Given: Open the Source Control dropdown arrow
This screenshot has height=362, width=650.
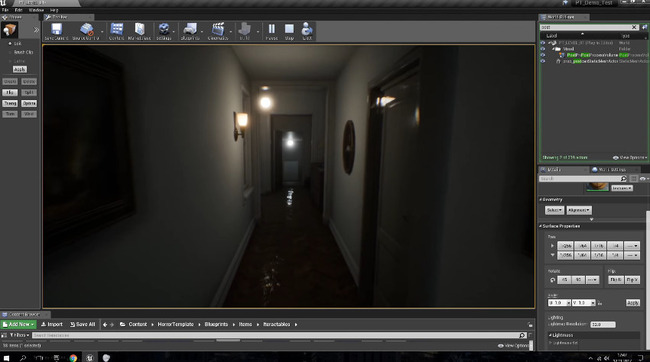Looking at the screenshot, I should (102, 31).
